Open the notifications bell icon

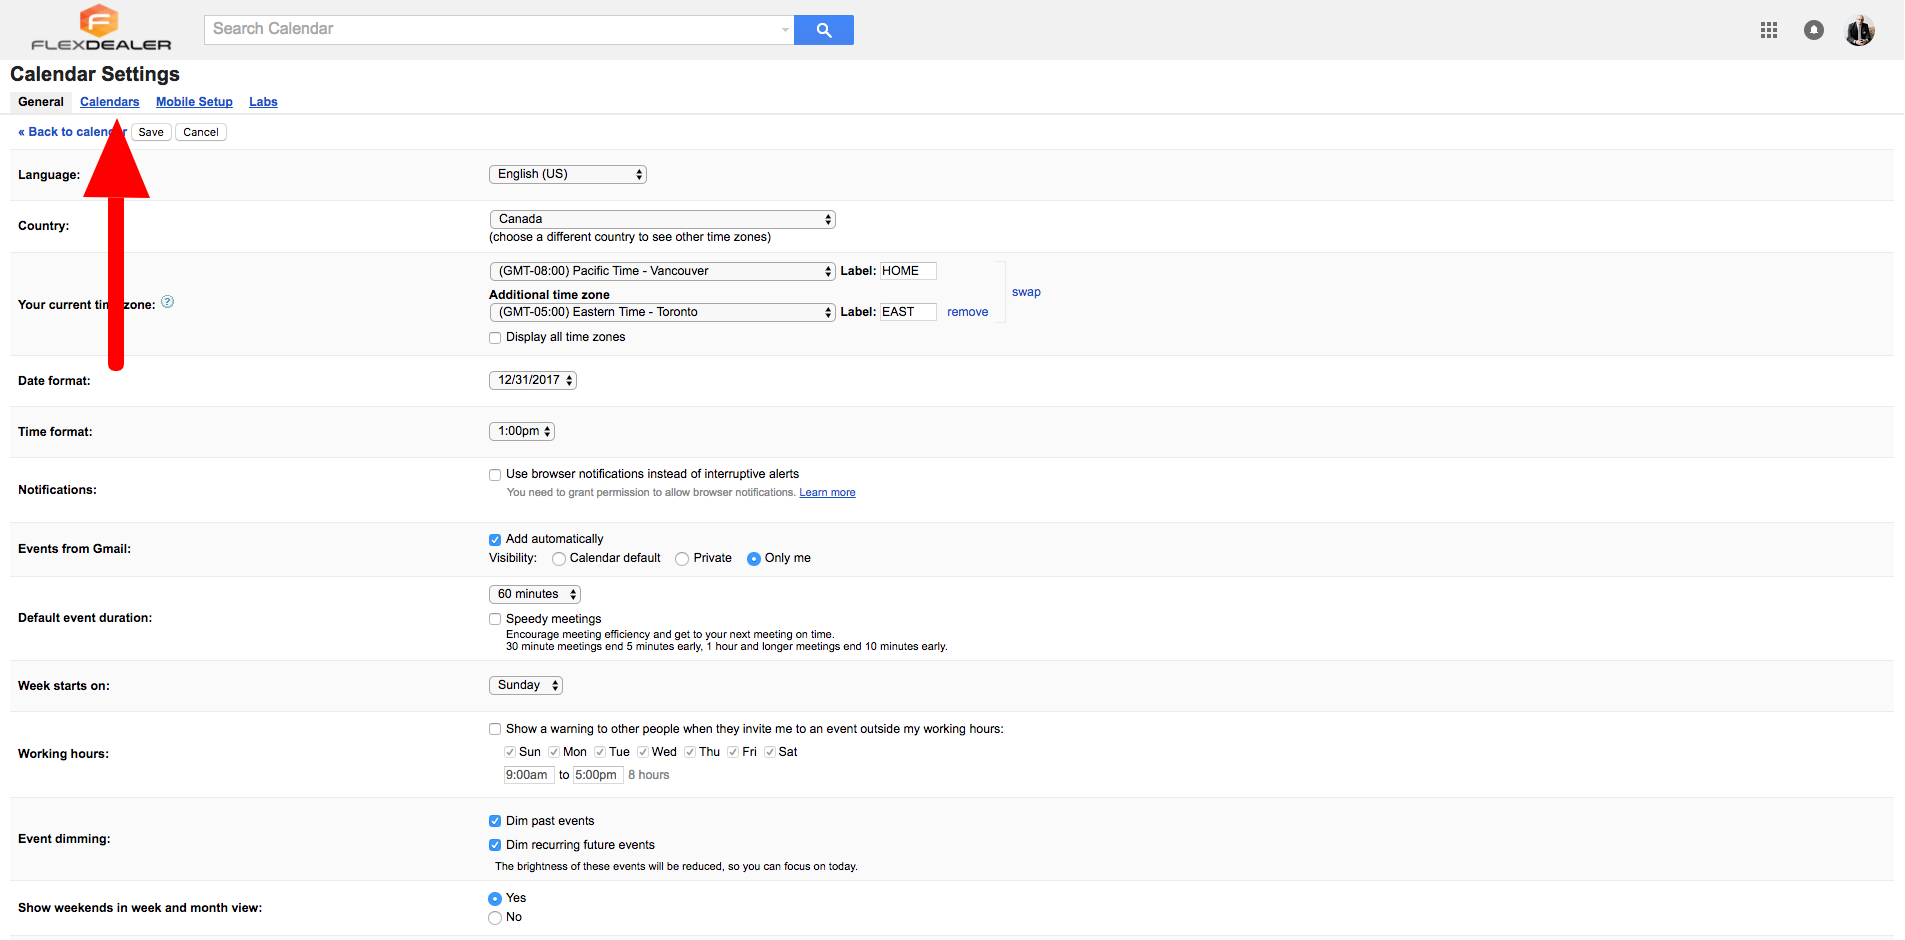point(1813,30)
